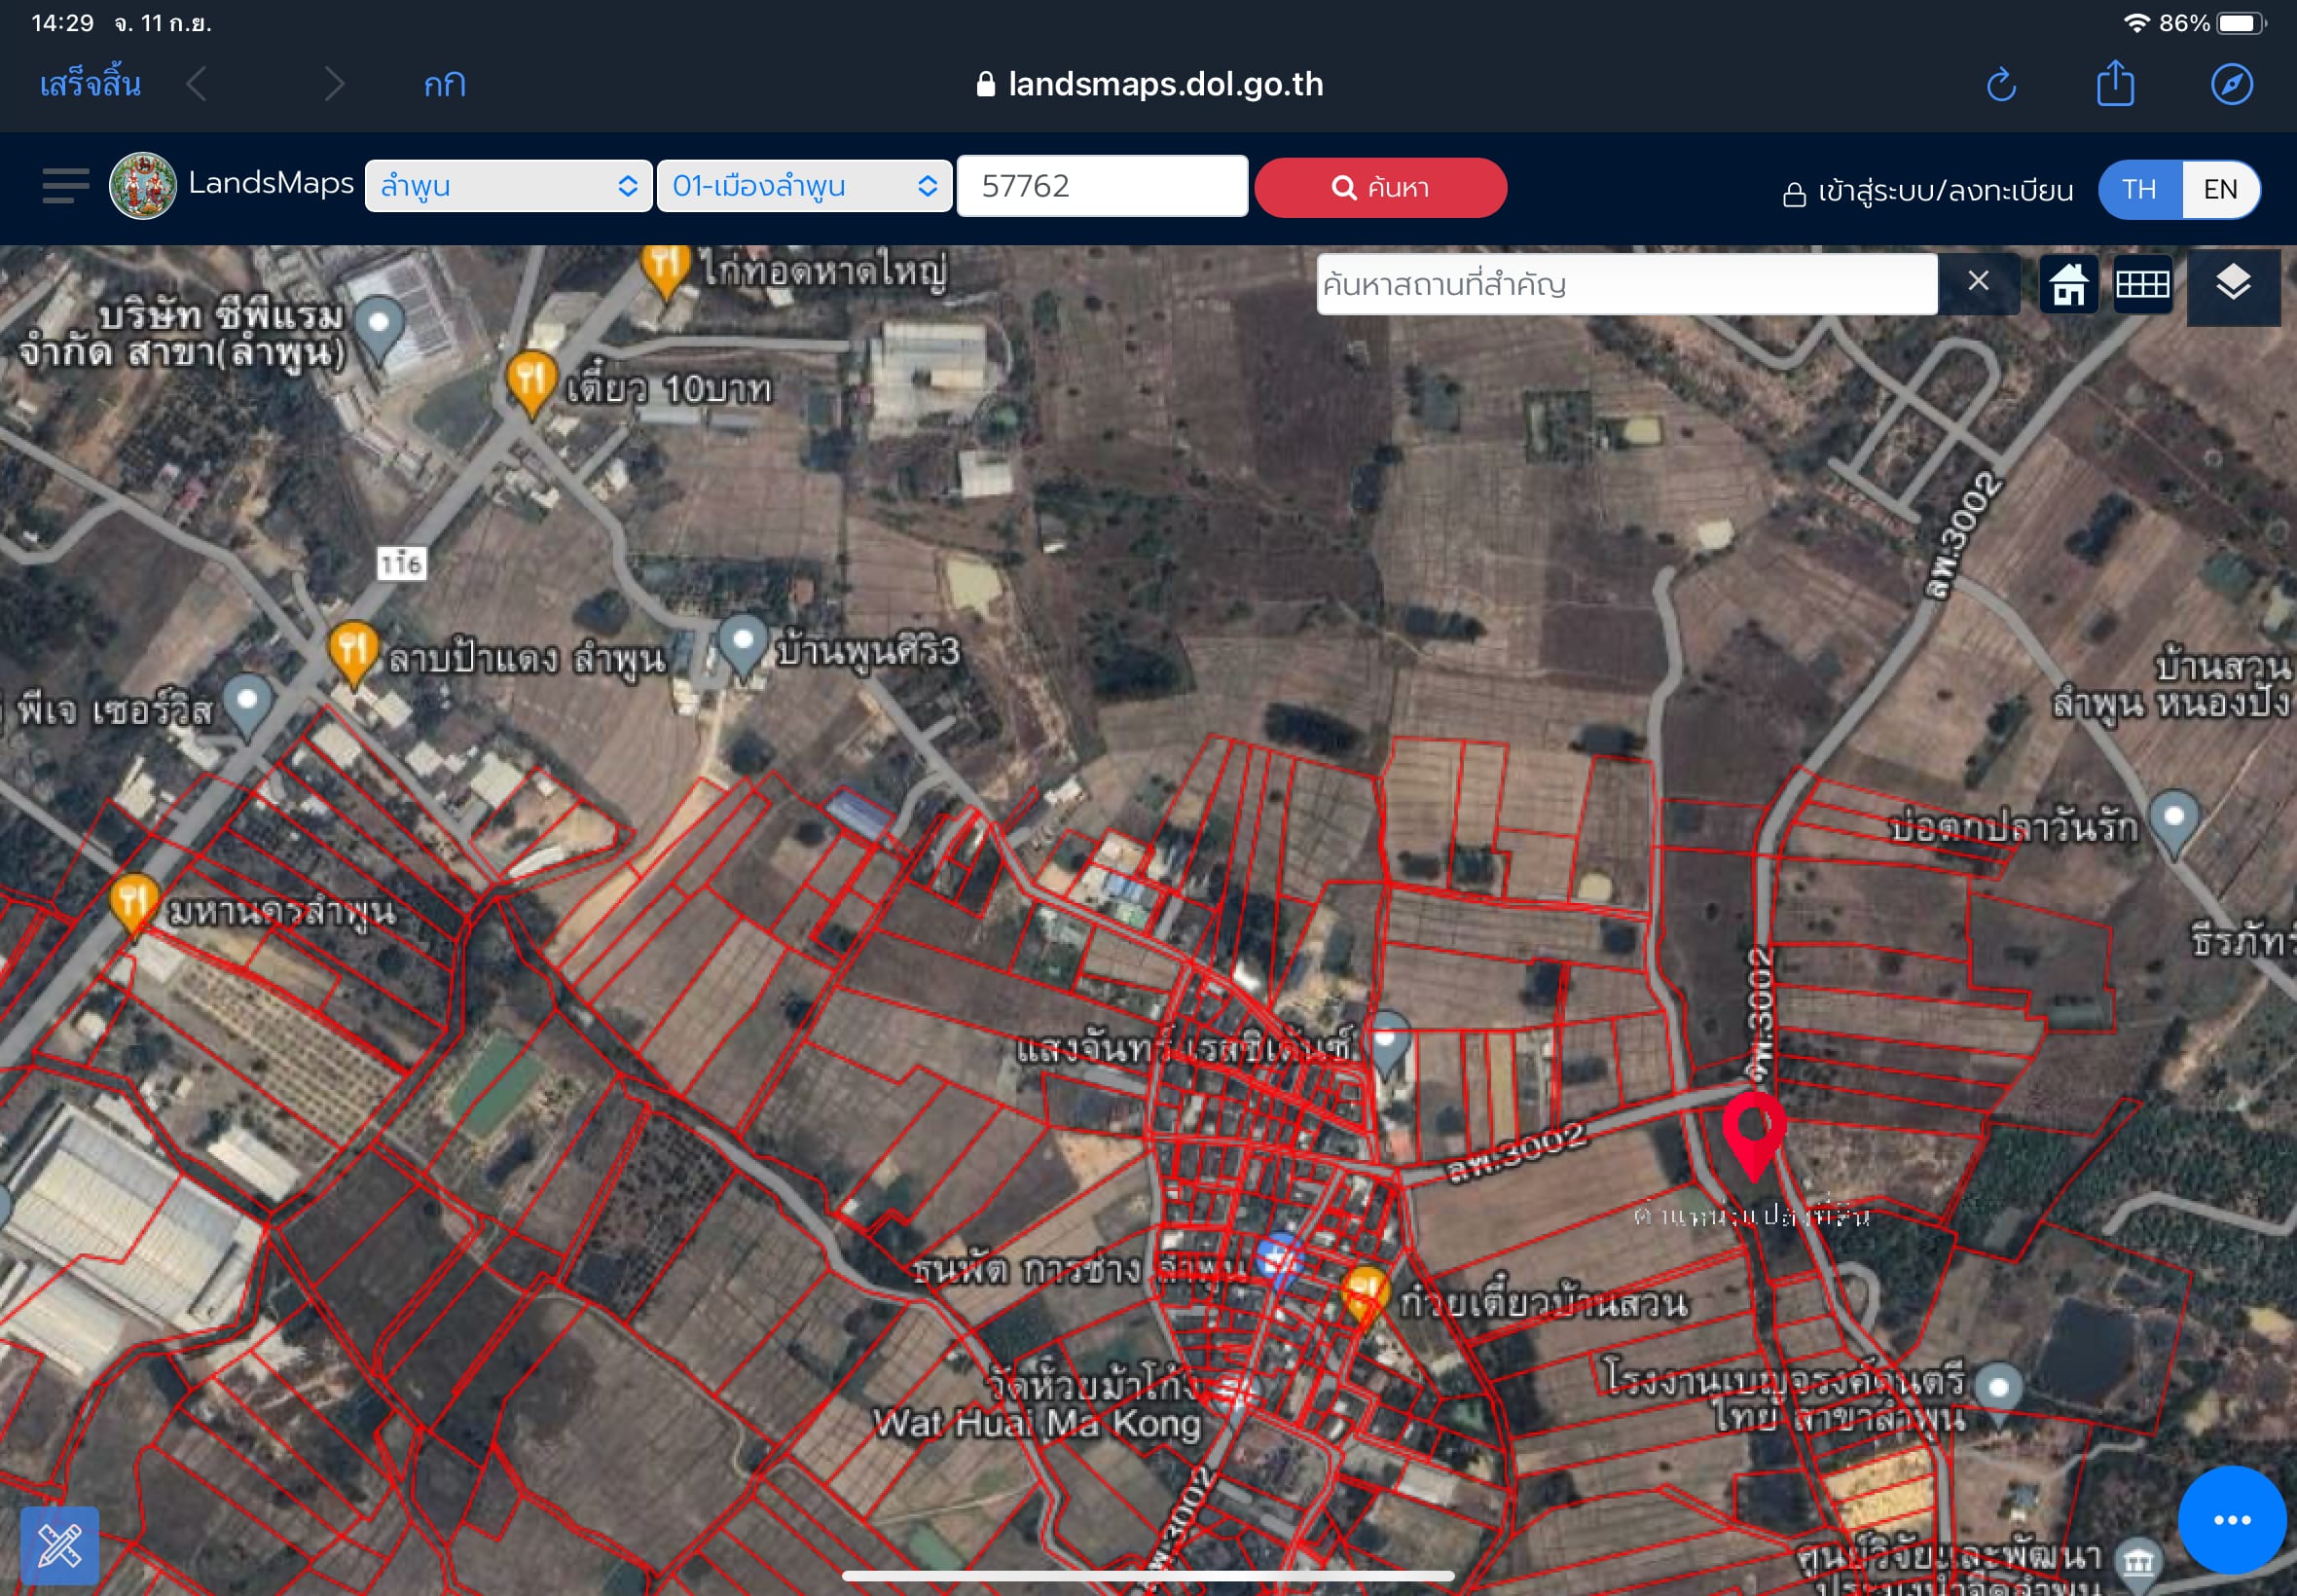2297x1596 pixels.
Task: Tap the blue three-dots floating button
Action: (x=2232, y=1520)
